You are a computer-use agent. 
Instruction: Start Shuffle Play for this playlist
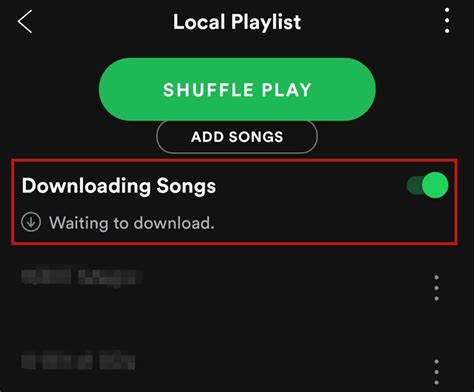(237, 89)
